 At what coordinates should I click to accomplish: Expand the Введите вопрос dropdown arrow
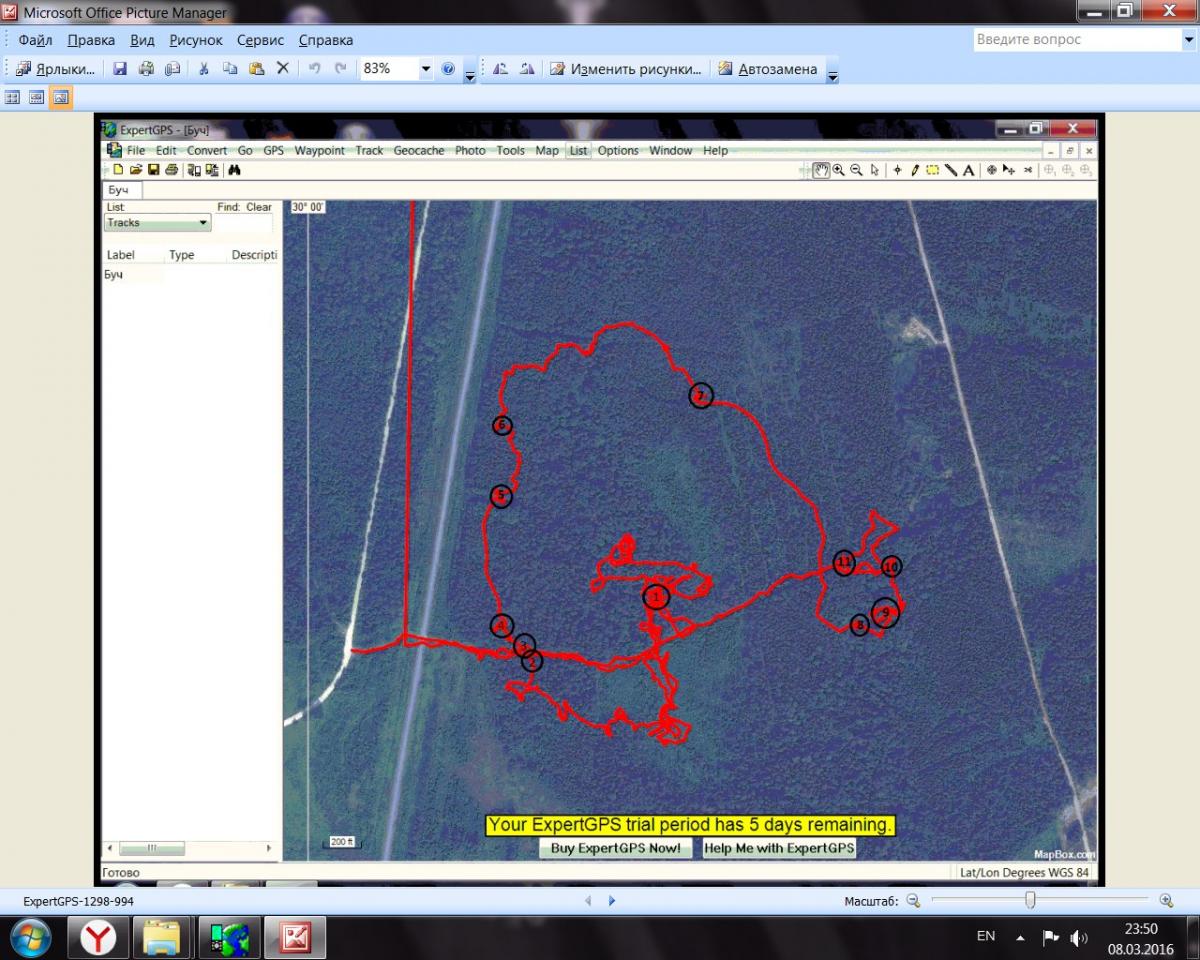(x=1188, y=40)
